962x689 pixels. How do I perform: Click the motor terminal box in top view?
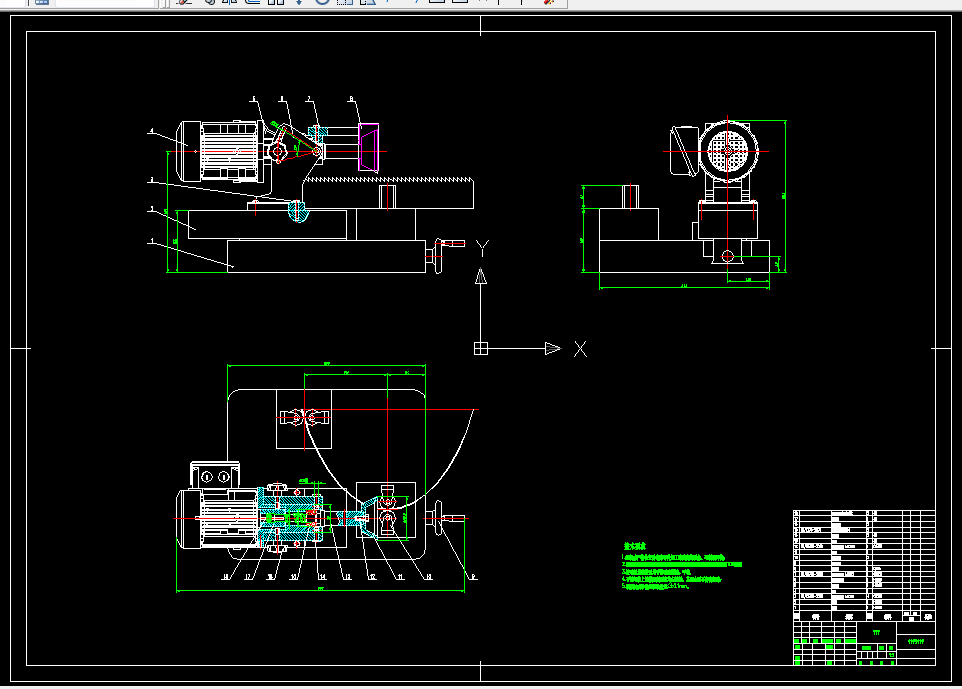tap(215, 475)
